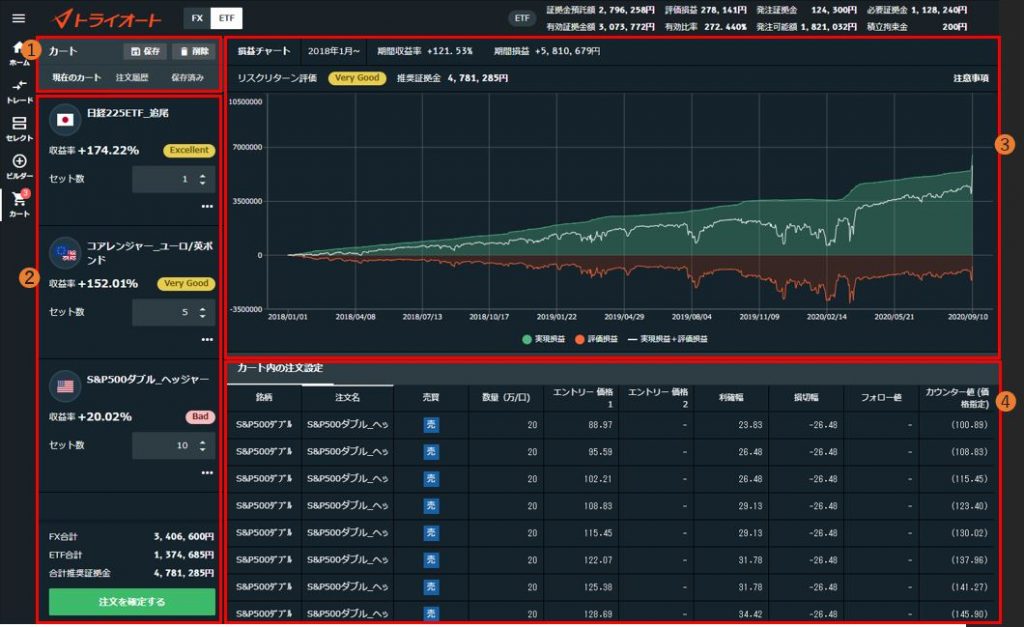Click the 売買 column header
Image resolution: width=1024 pixels, height=627 pixels.
pos(431,397)
